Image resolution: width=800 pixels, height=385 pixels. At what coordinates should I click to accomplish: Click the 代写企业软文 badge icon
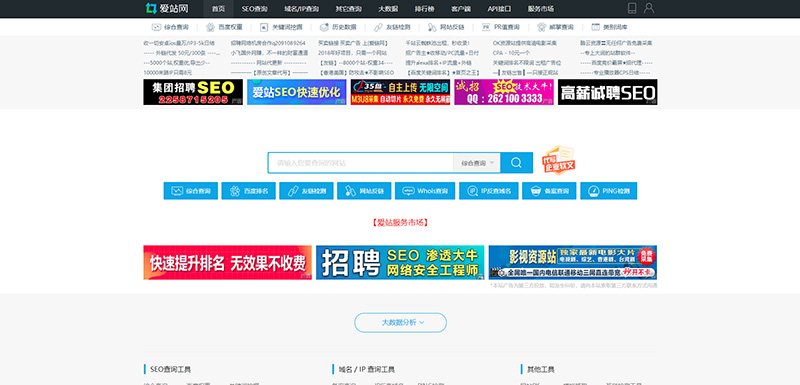pyautogui.click(x=559, y=160)
